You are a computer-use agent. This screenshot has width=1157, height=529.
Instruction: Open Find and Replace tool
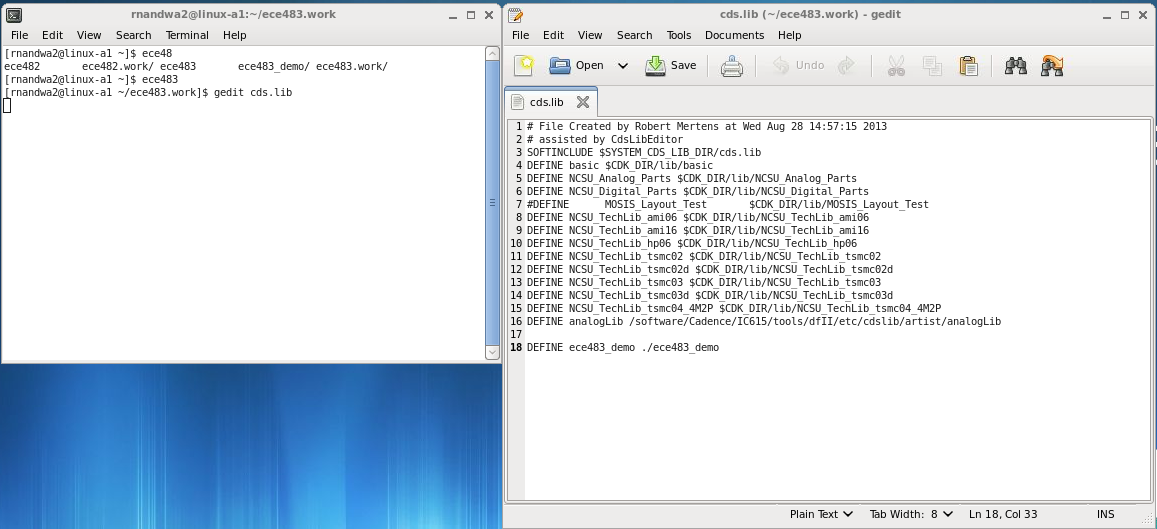[1051, 66]
